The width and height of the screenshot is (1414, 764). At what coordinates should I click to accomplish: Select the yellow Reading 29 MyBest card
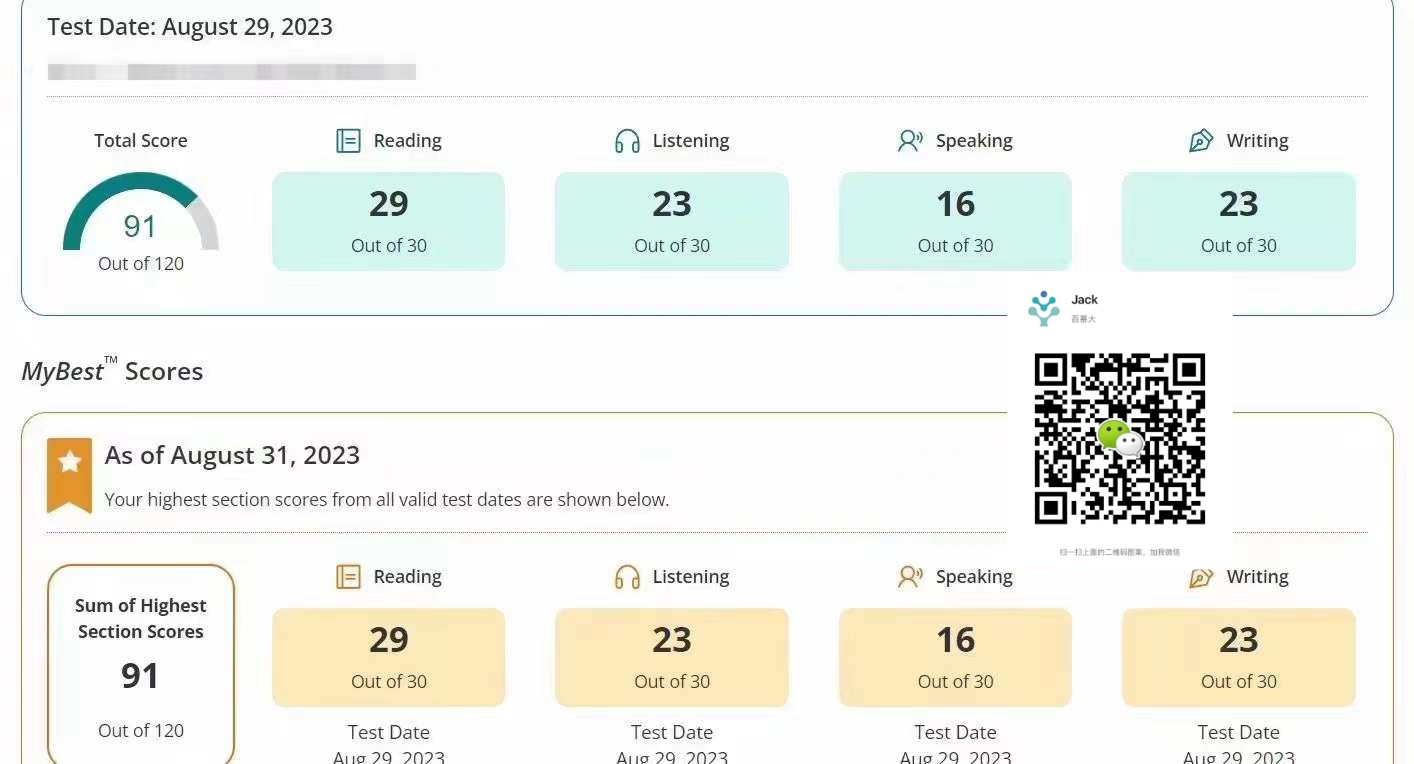(388, 657)
